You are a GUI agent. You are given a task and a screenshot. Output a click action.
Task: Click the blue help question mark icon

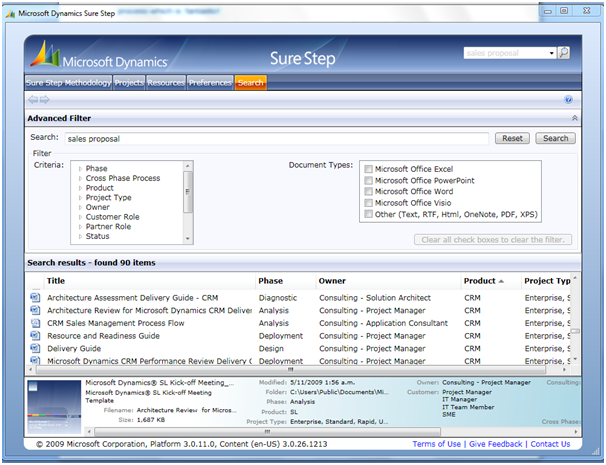click(x=568, y=100)
